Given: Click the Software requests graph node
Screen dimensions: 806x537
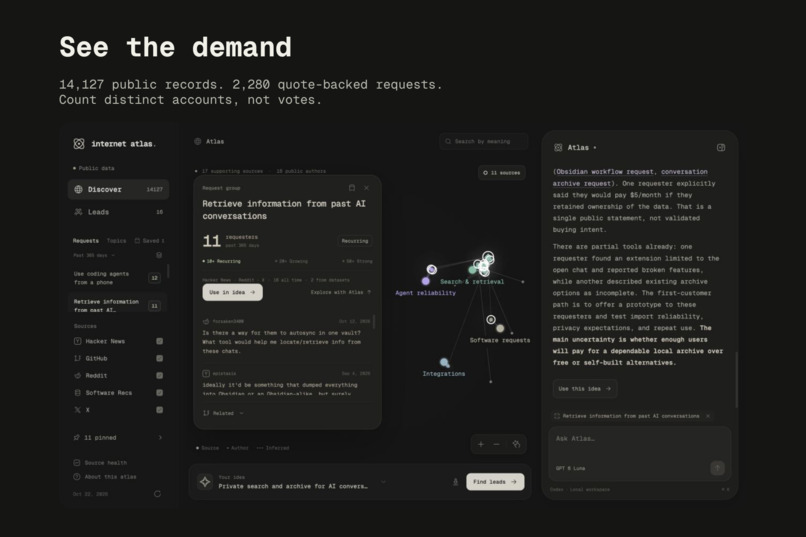Looking at the screenshot, I should click(x=500, y=328).
